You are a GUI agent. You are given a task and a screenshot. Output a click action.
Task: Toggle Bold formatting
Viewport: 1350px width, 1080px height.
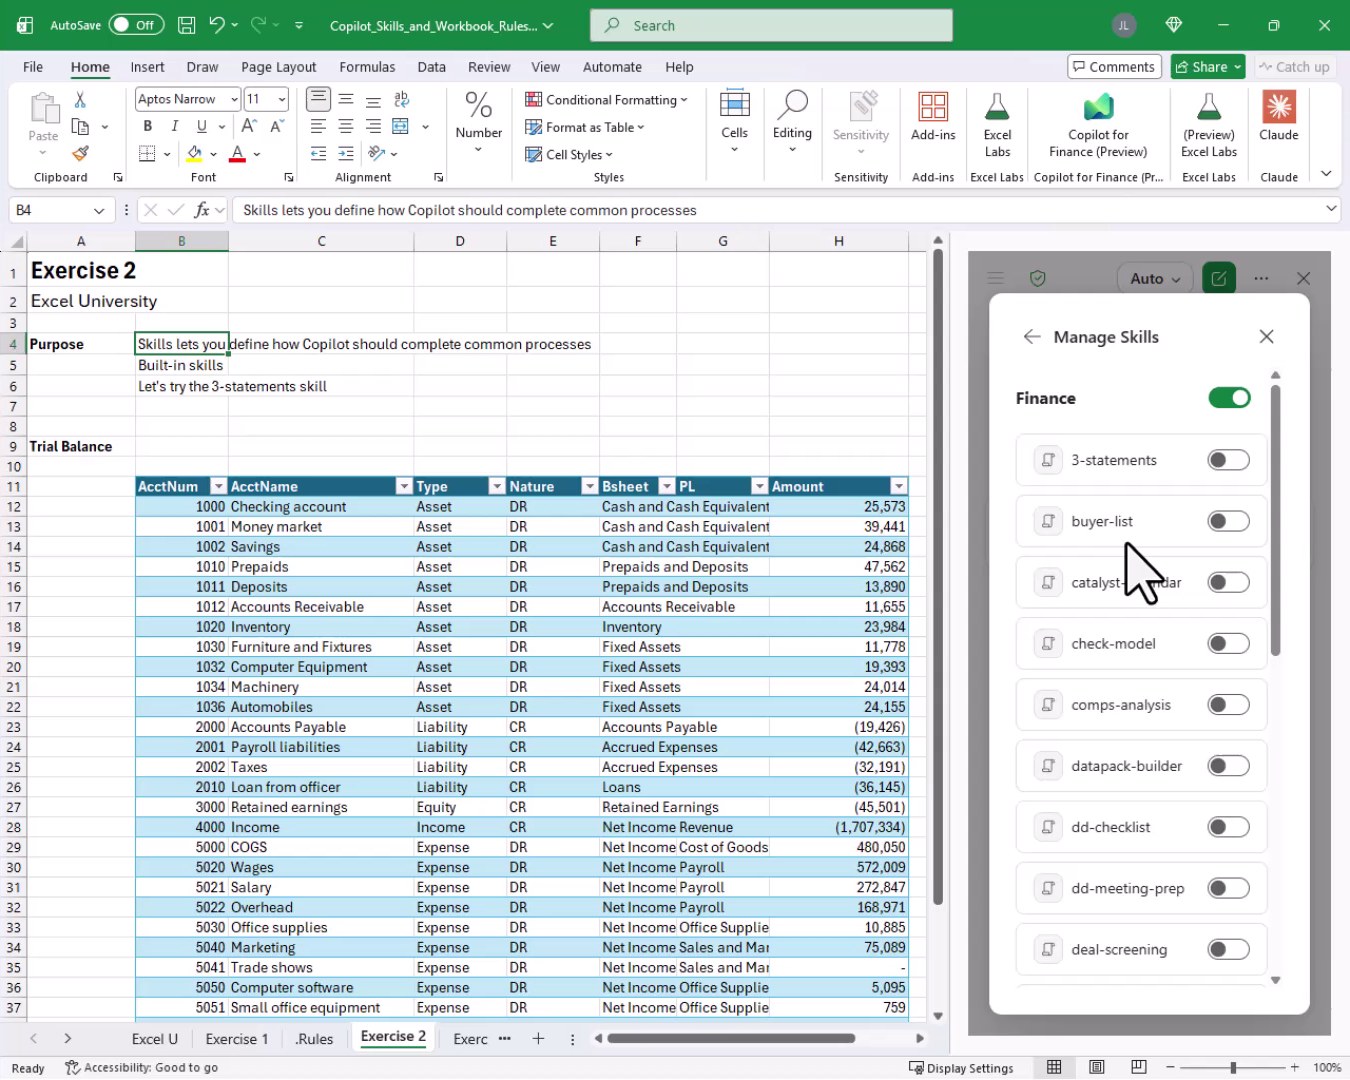pos(148,126)
